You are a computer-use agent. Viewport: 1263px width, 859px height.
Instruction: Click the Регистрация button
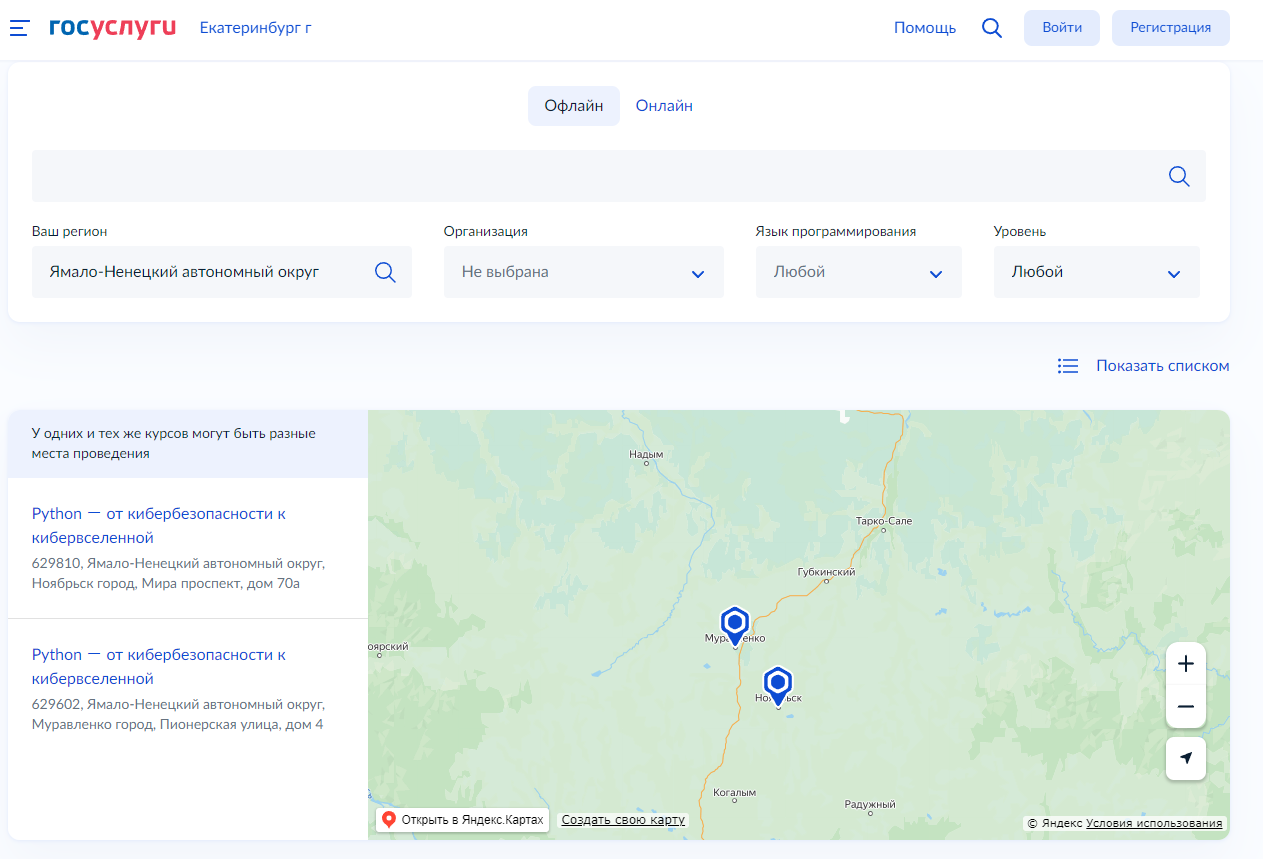click(x=1171, y=28)
